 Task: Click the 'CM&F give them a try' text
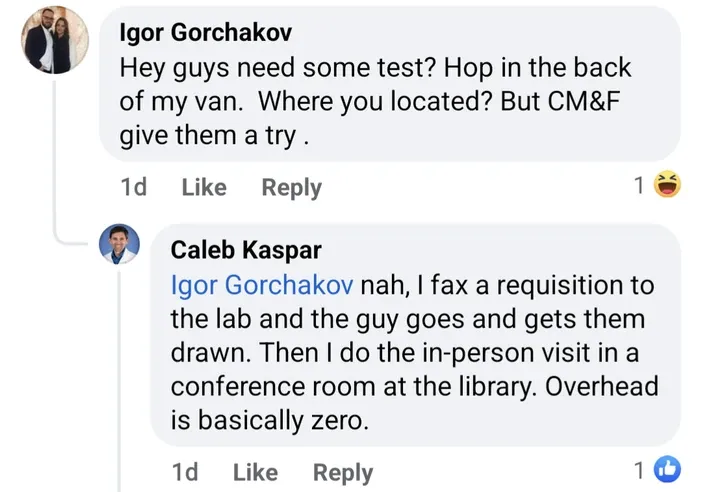coord(370,118)
